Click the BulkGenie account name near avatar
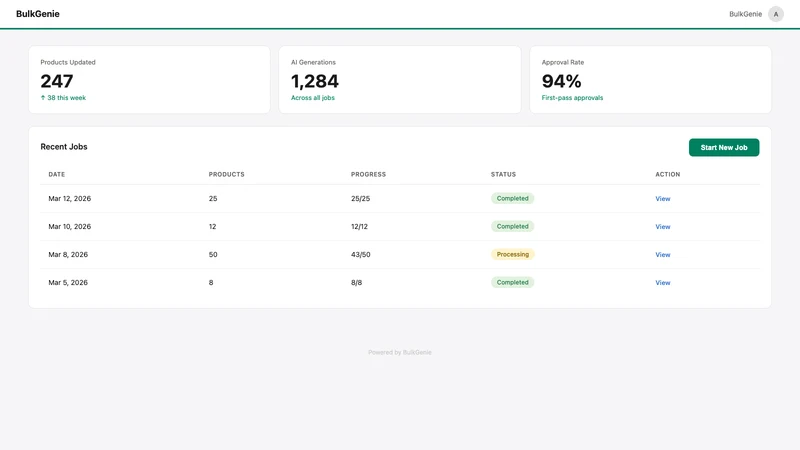The width and height of the screenshot is (800, 450). pos(745,14)
